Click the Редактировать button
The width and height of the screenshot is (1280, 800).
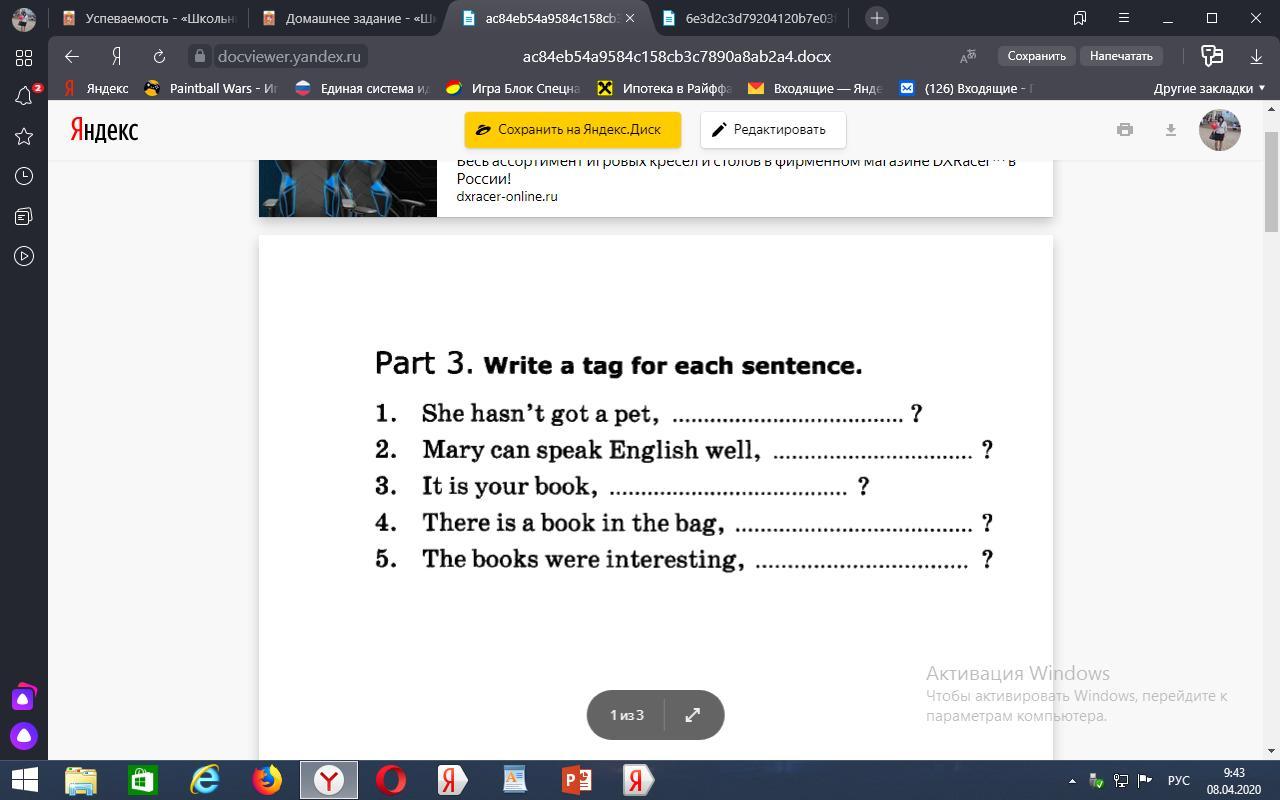coord(772,129)
